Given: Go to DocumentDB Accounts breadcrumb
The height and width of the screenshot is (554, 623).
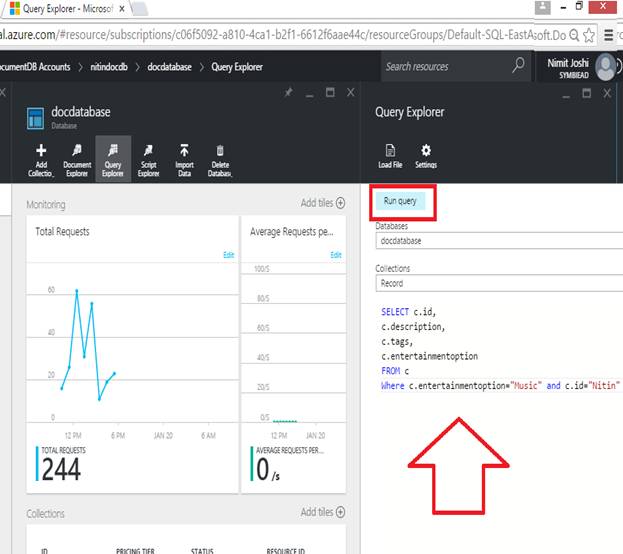Looking at the screenshot, I should pos(35,67).
